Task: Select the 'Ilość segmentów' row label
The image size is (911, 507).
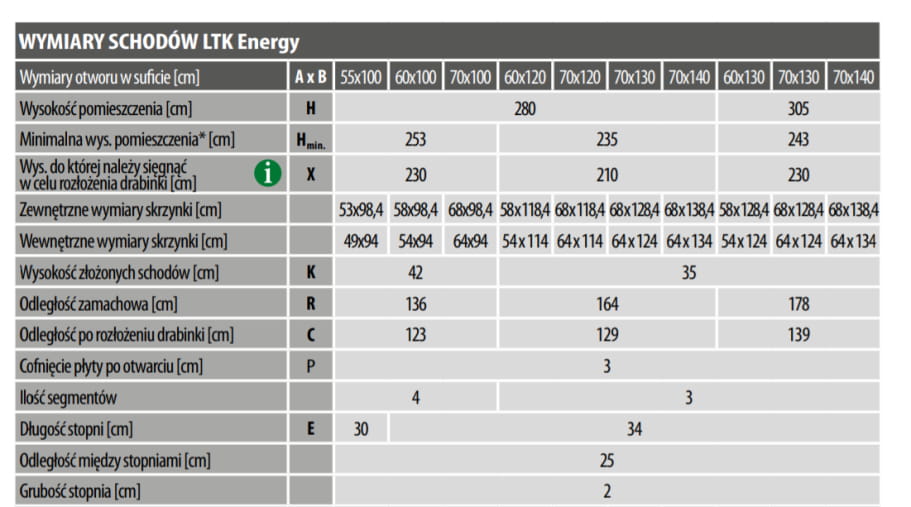Action: (x=68, y=397)
